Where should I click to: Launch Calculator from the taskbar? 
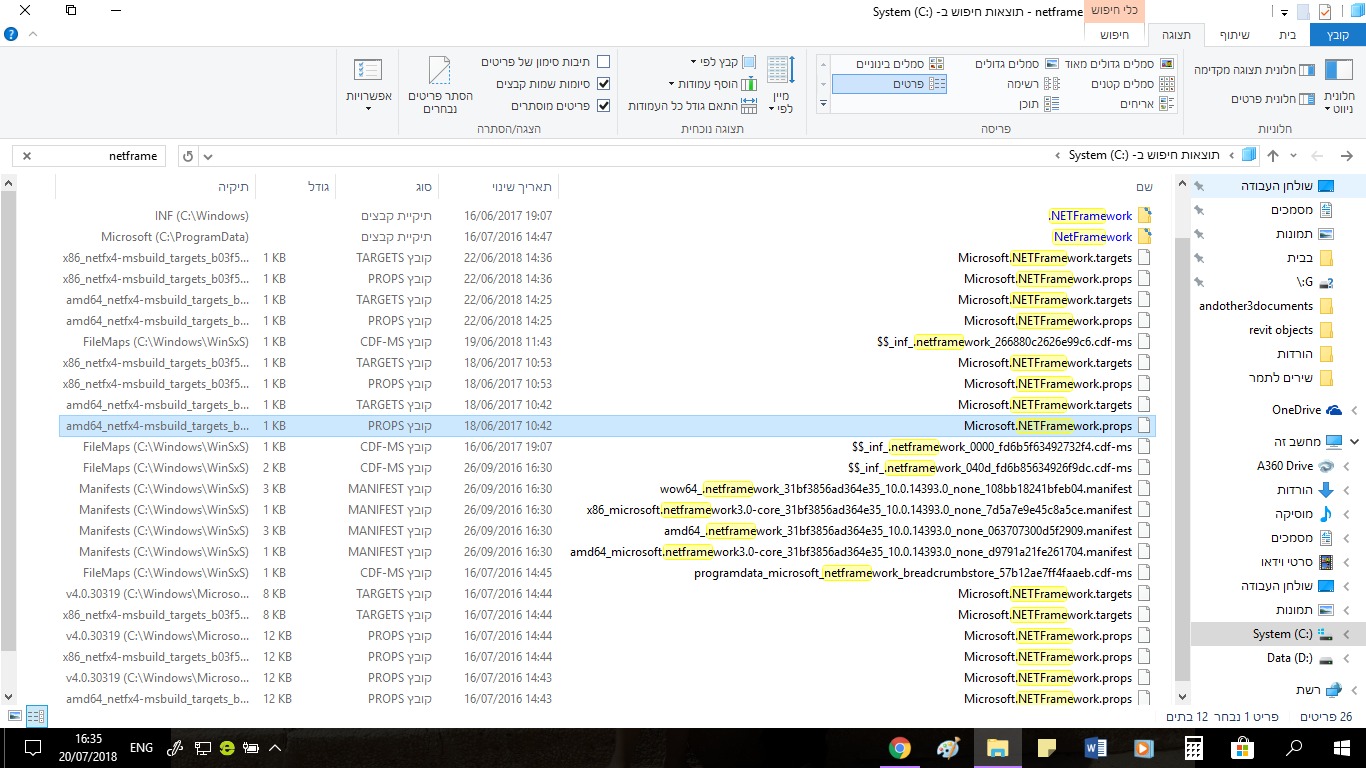1193,748
